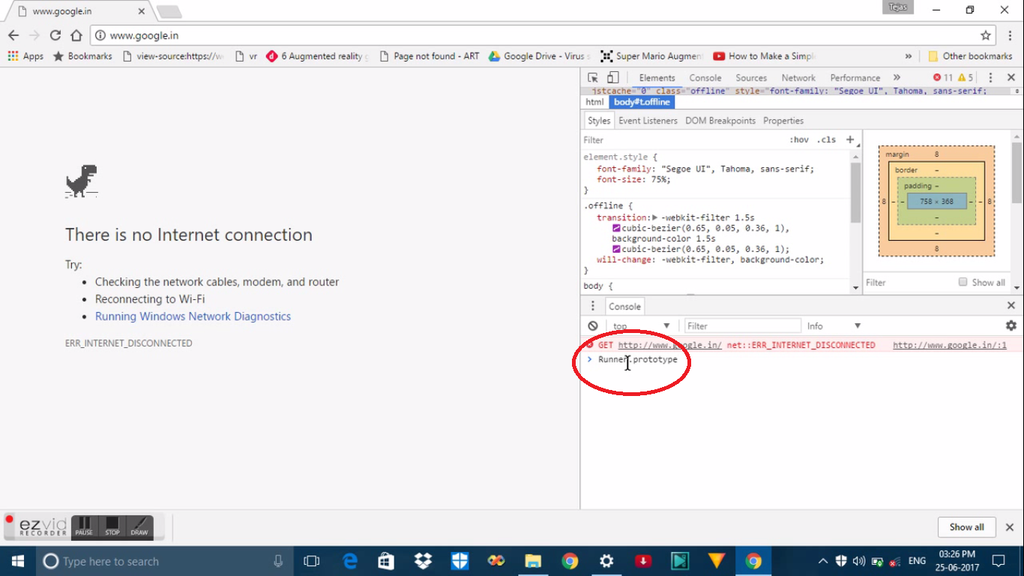
Task: Launch Microsoft Edge from the taskbar
Action: [x=350, y=561]
